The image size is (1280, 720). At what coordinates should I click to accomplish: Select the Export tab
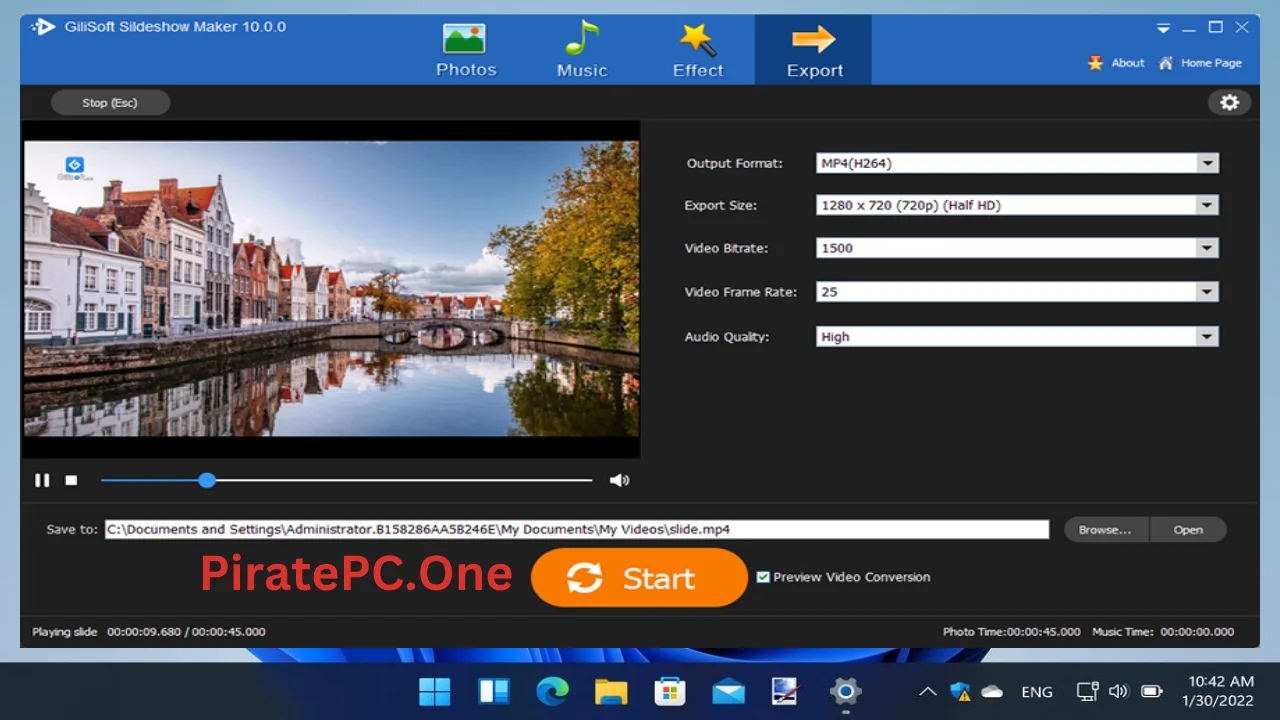pyautogui.click(x=814, y=50)
